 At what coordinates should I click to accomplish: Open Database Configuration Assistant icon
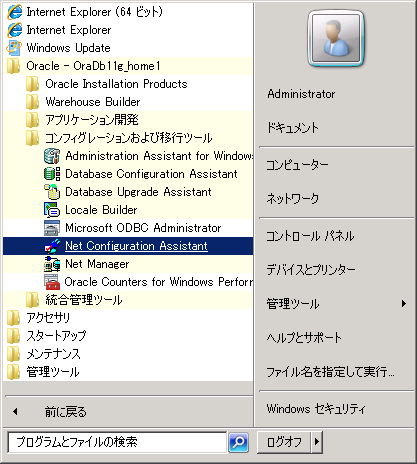click(x=52, y=174)
